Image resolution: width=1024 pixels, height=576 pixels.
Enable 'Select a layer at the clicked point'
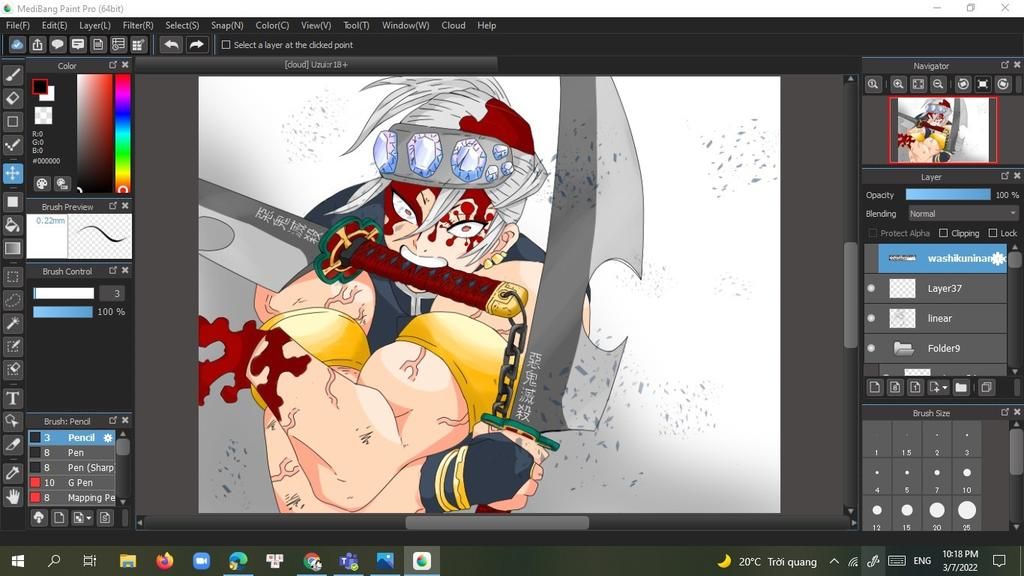tap(226, 45)
